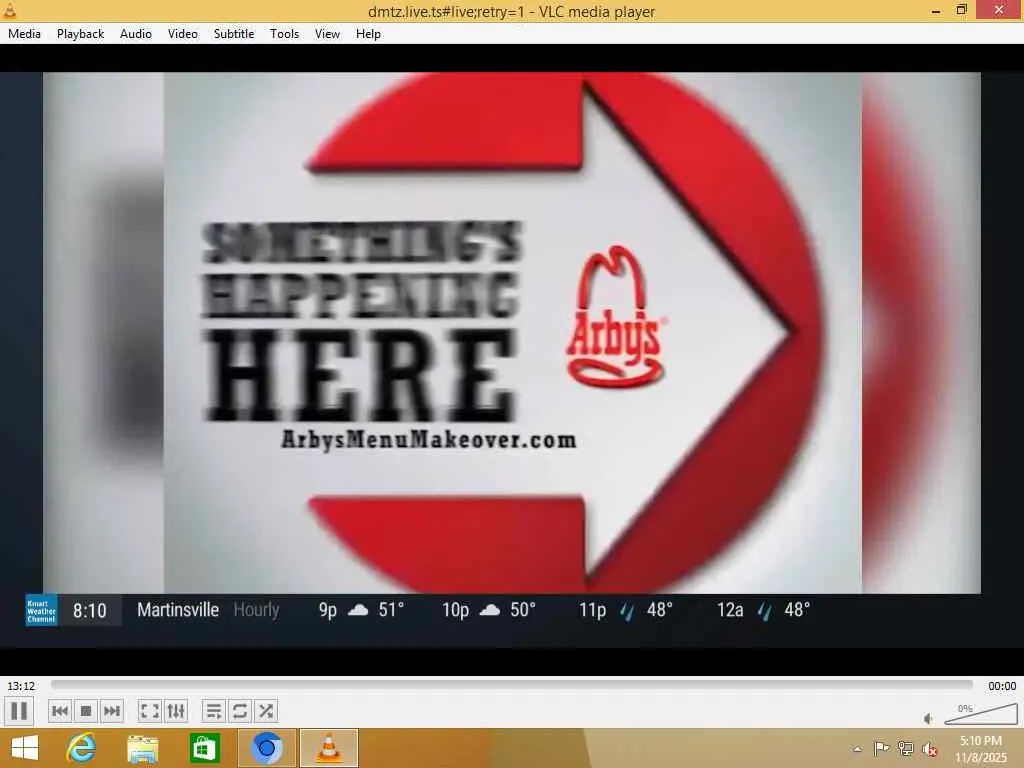Open the Help menu

(368, 34)
